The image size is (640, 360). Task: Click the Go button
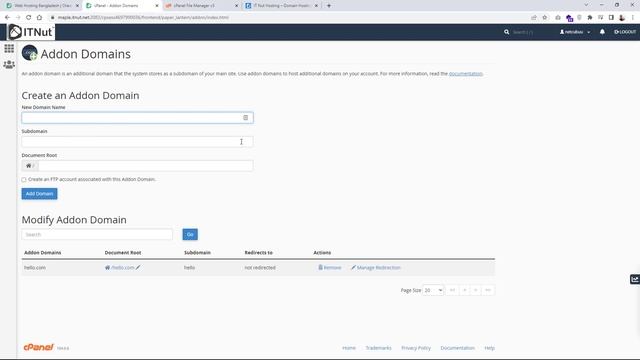point(190,234)
